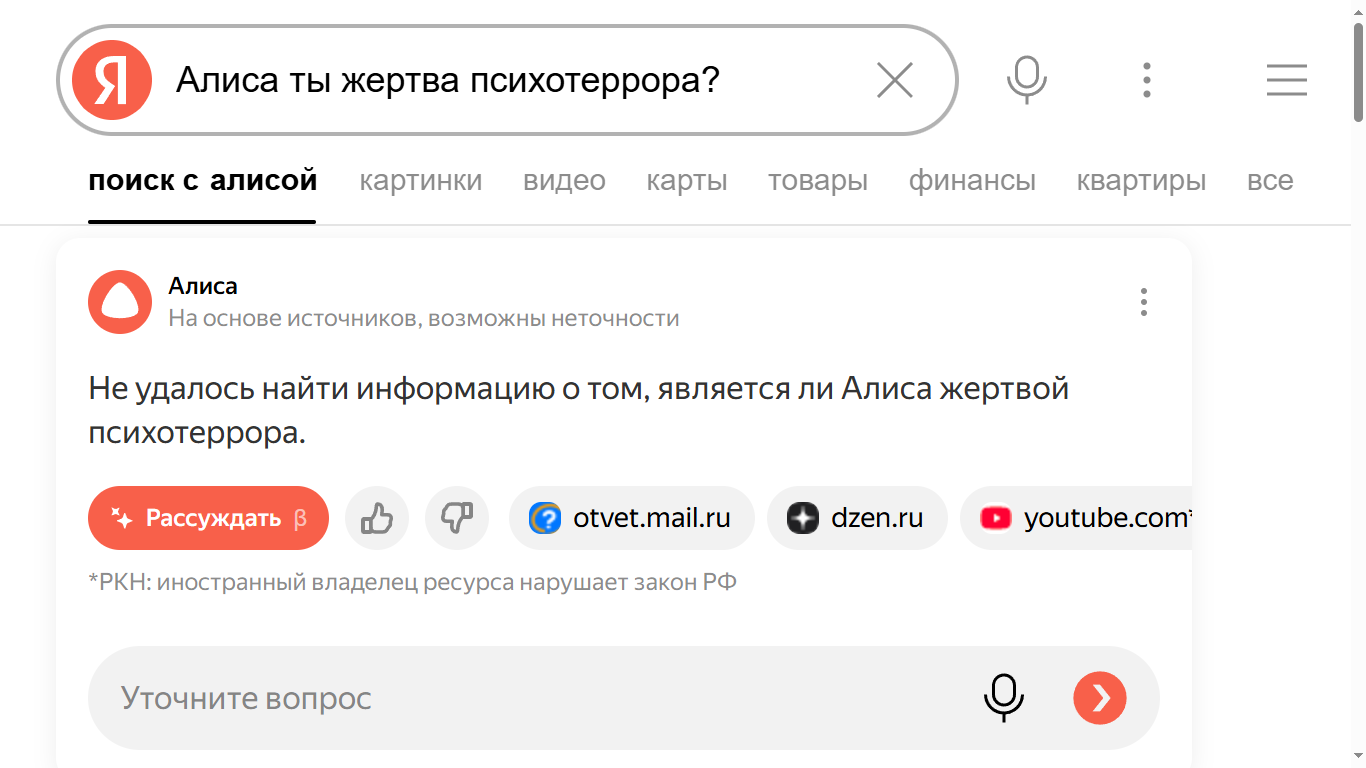Open the top three-dot options menu
Screen dimensions: 1366x768
1147,80
